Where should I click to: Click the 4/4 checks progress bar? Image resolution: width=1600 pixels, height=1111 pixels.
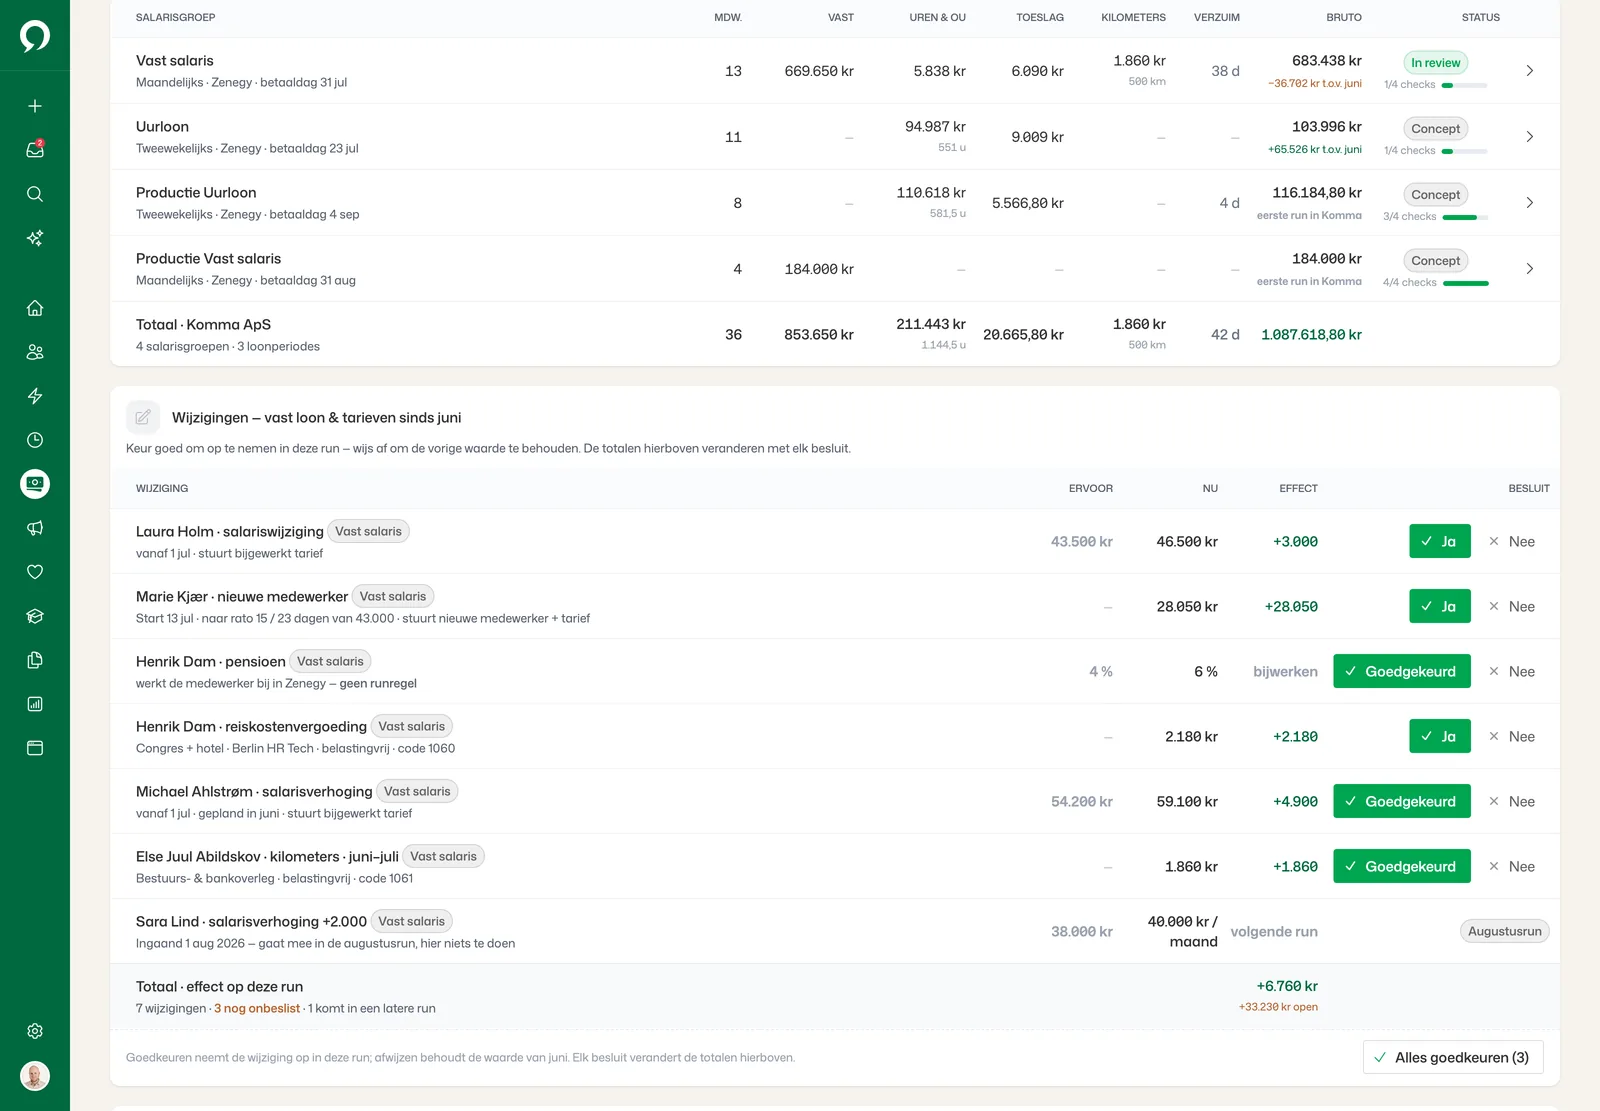point(1465,283)
